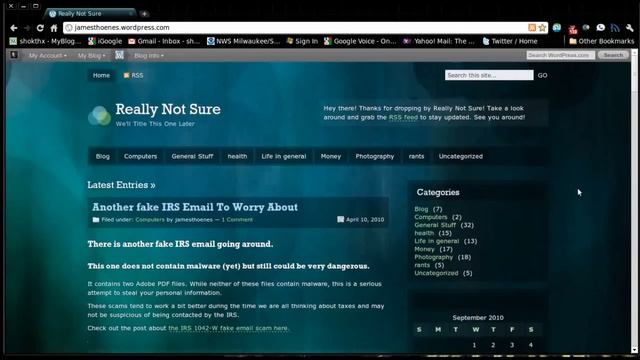Open the NWS Milwaukee bookmark

[x=243, y=41]
